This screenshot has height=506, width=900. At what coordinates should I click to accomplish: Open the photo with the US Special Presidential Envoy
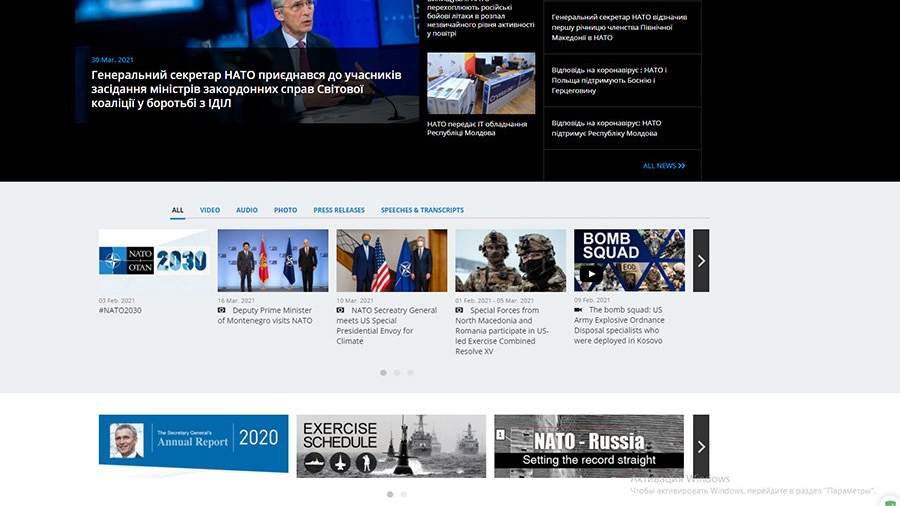pyautogui.click(x=391, y=260)
